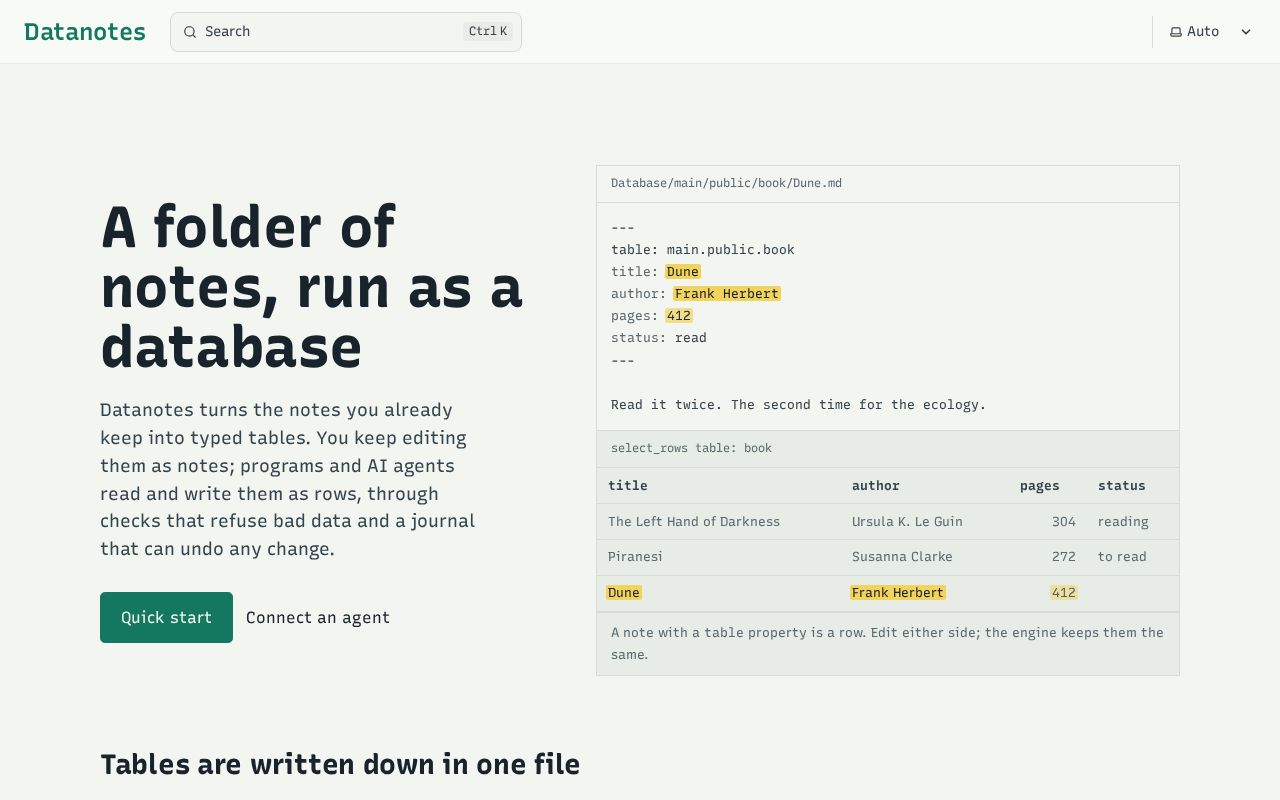Click the title column header

point(628,486)
